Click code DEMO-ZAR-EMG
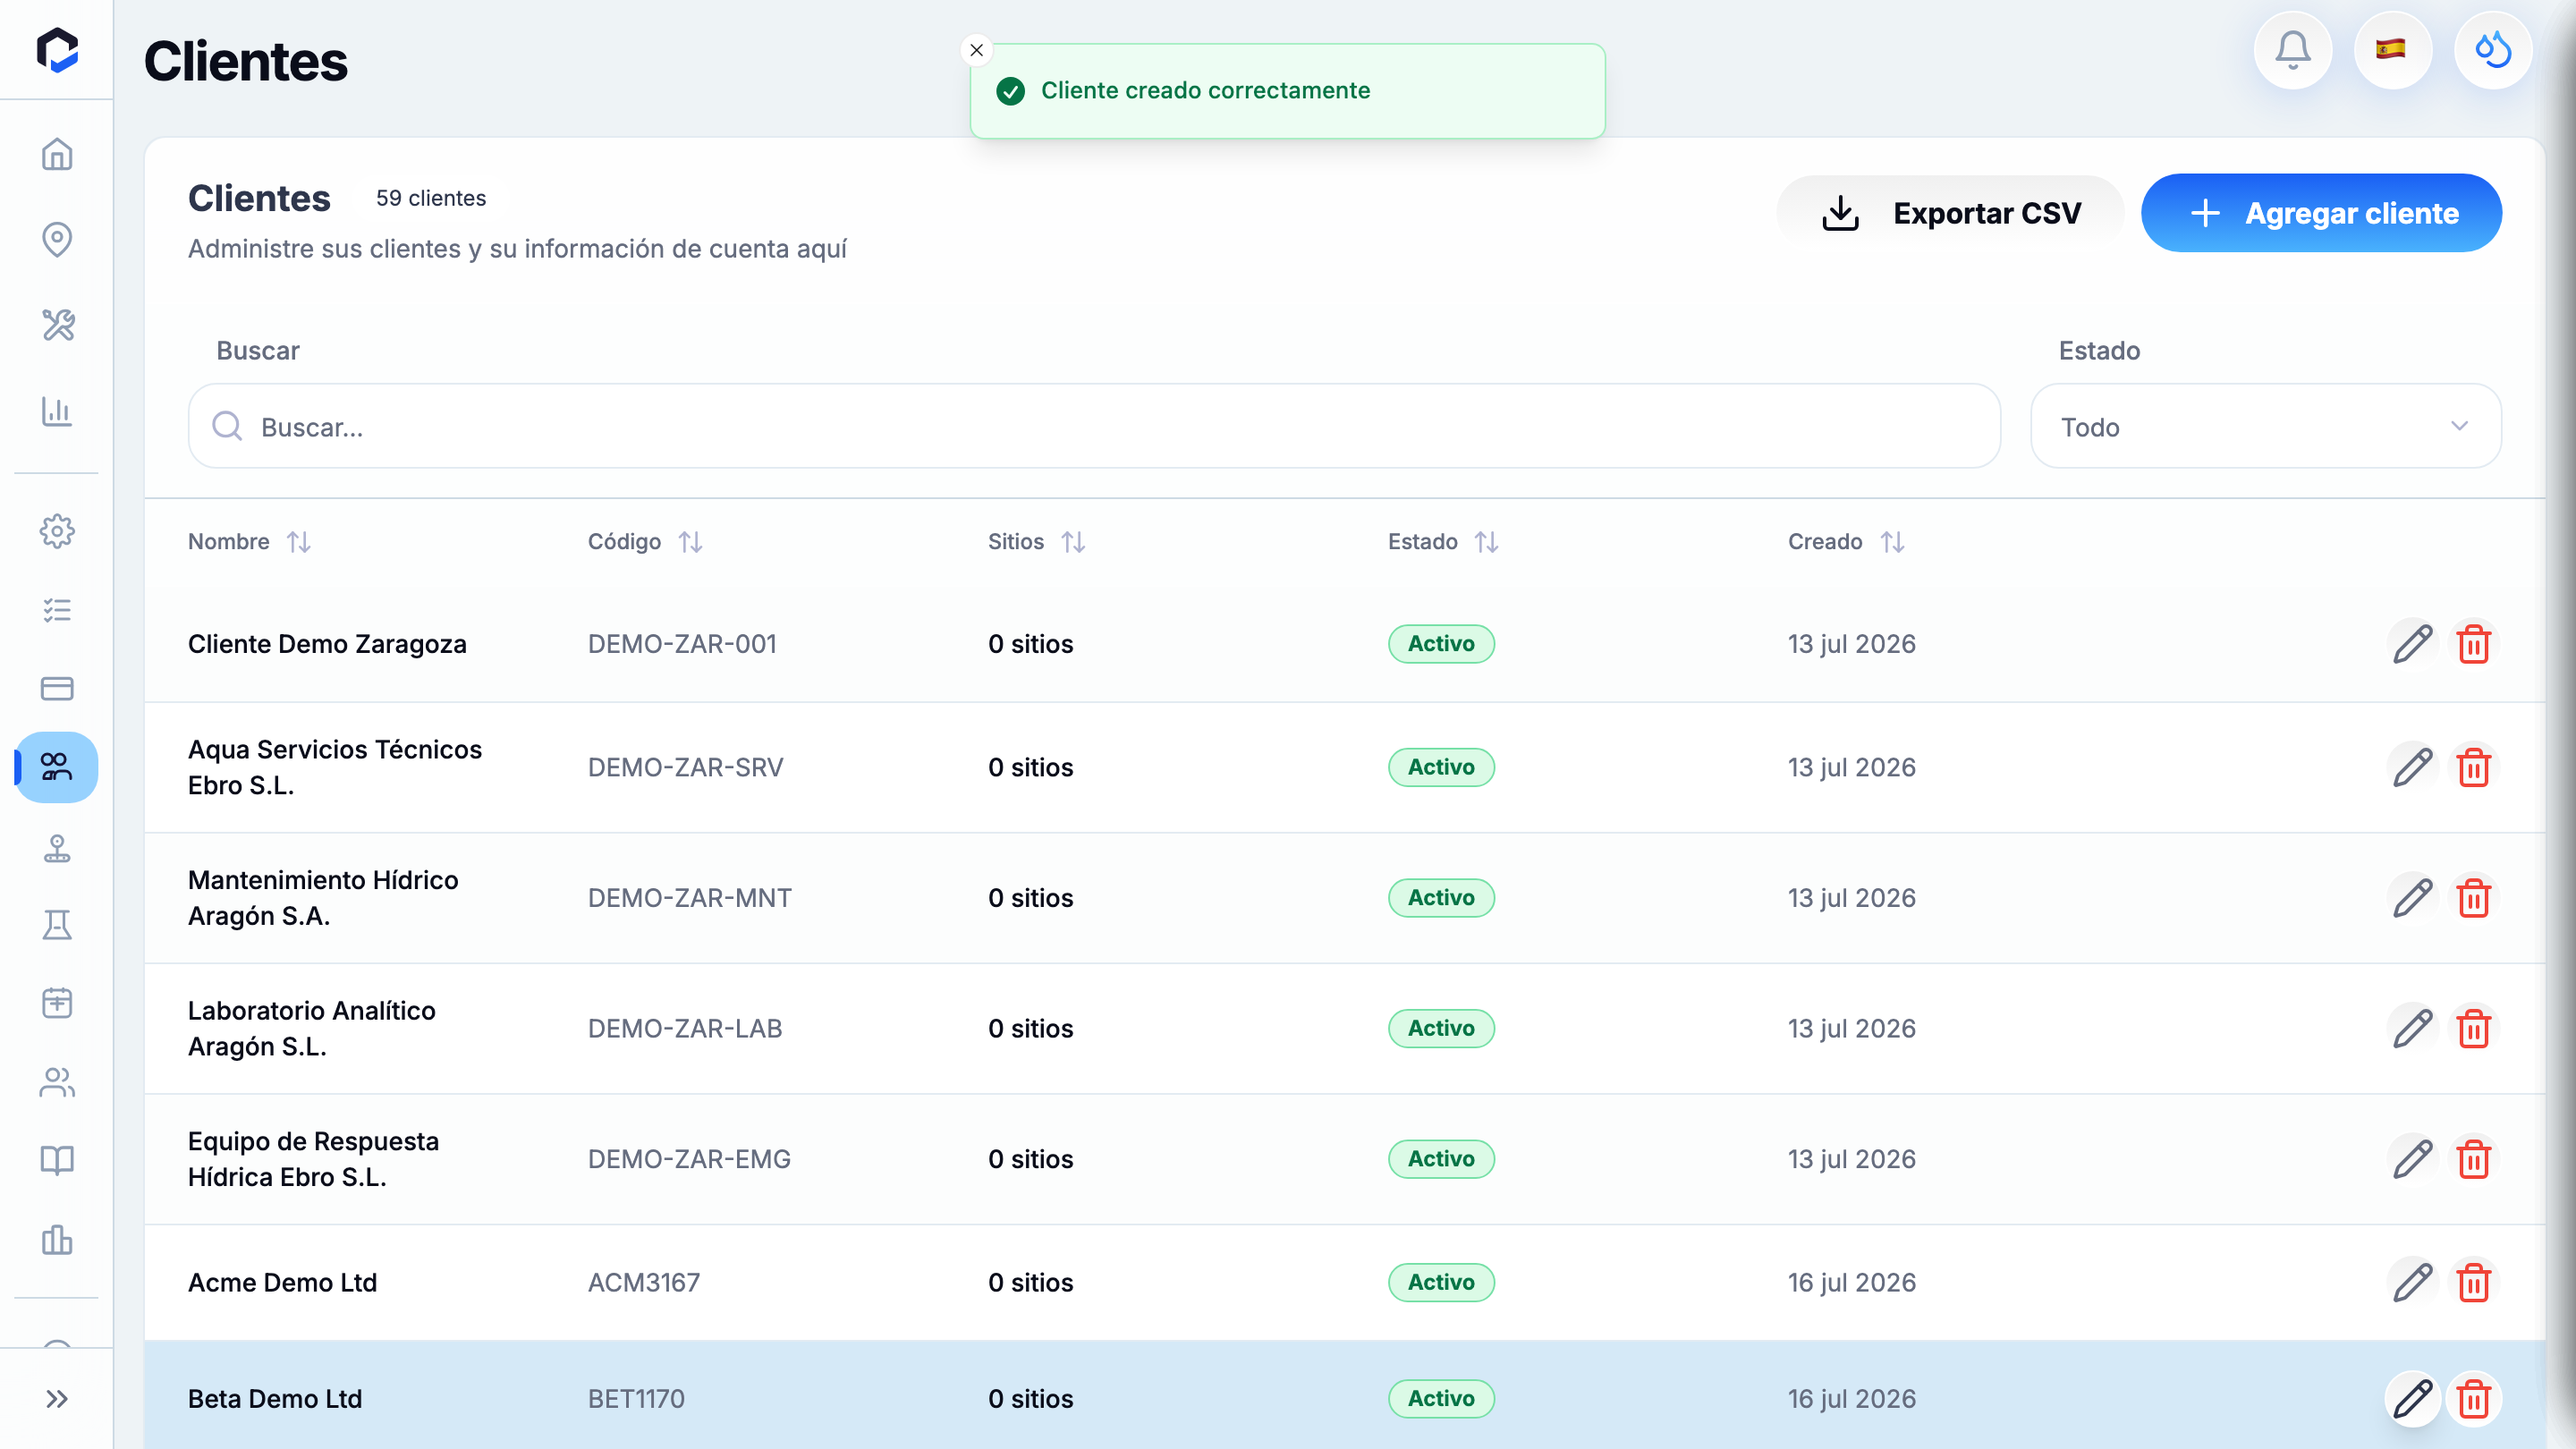The width and height of the screenshot is (2576, 1449). pyautogui.click(x=689, y=1159)
